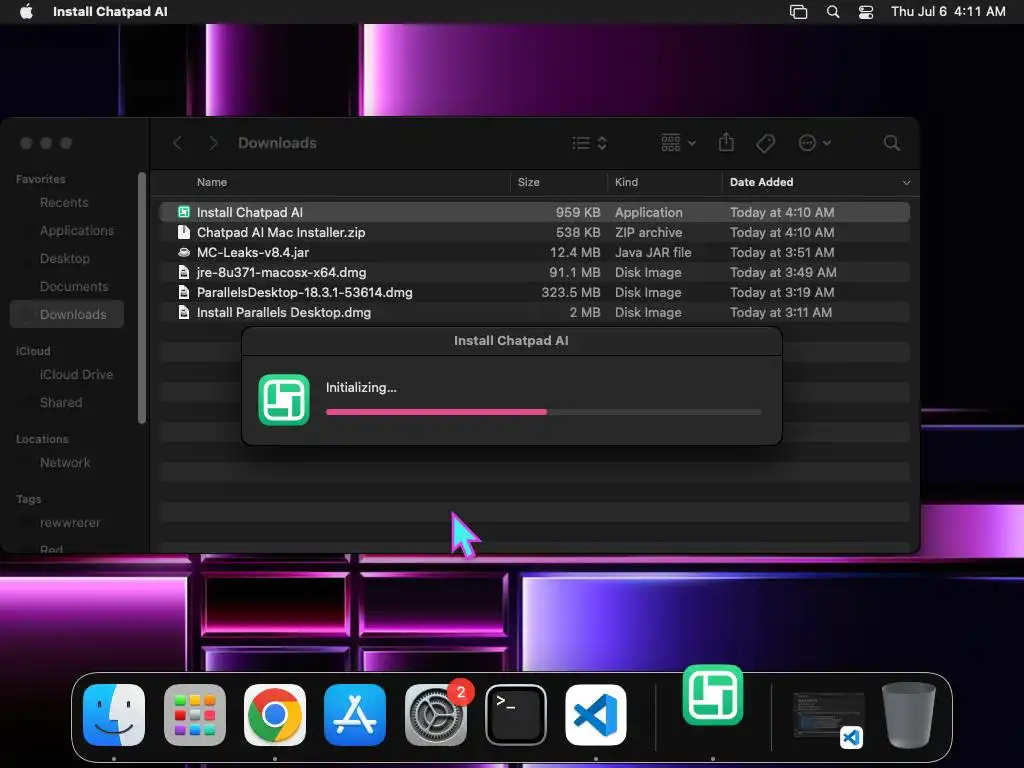Click the 959 KB size cell
This screenshot has height=768, width=1024.
(x=577, y=212)
